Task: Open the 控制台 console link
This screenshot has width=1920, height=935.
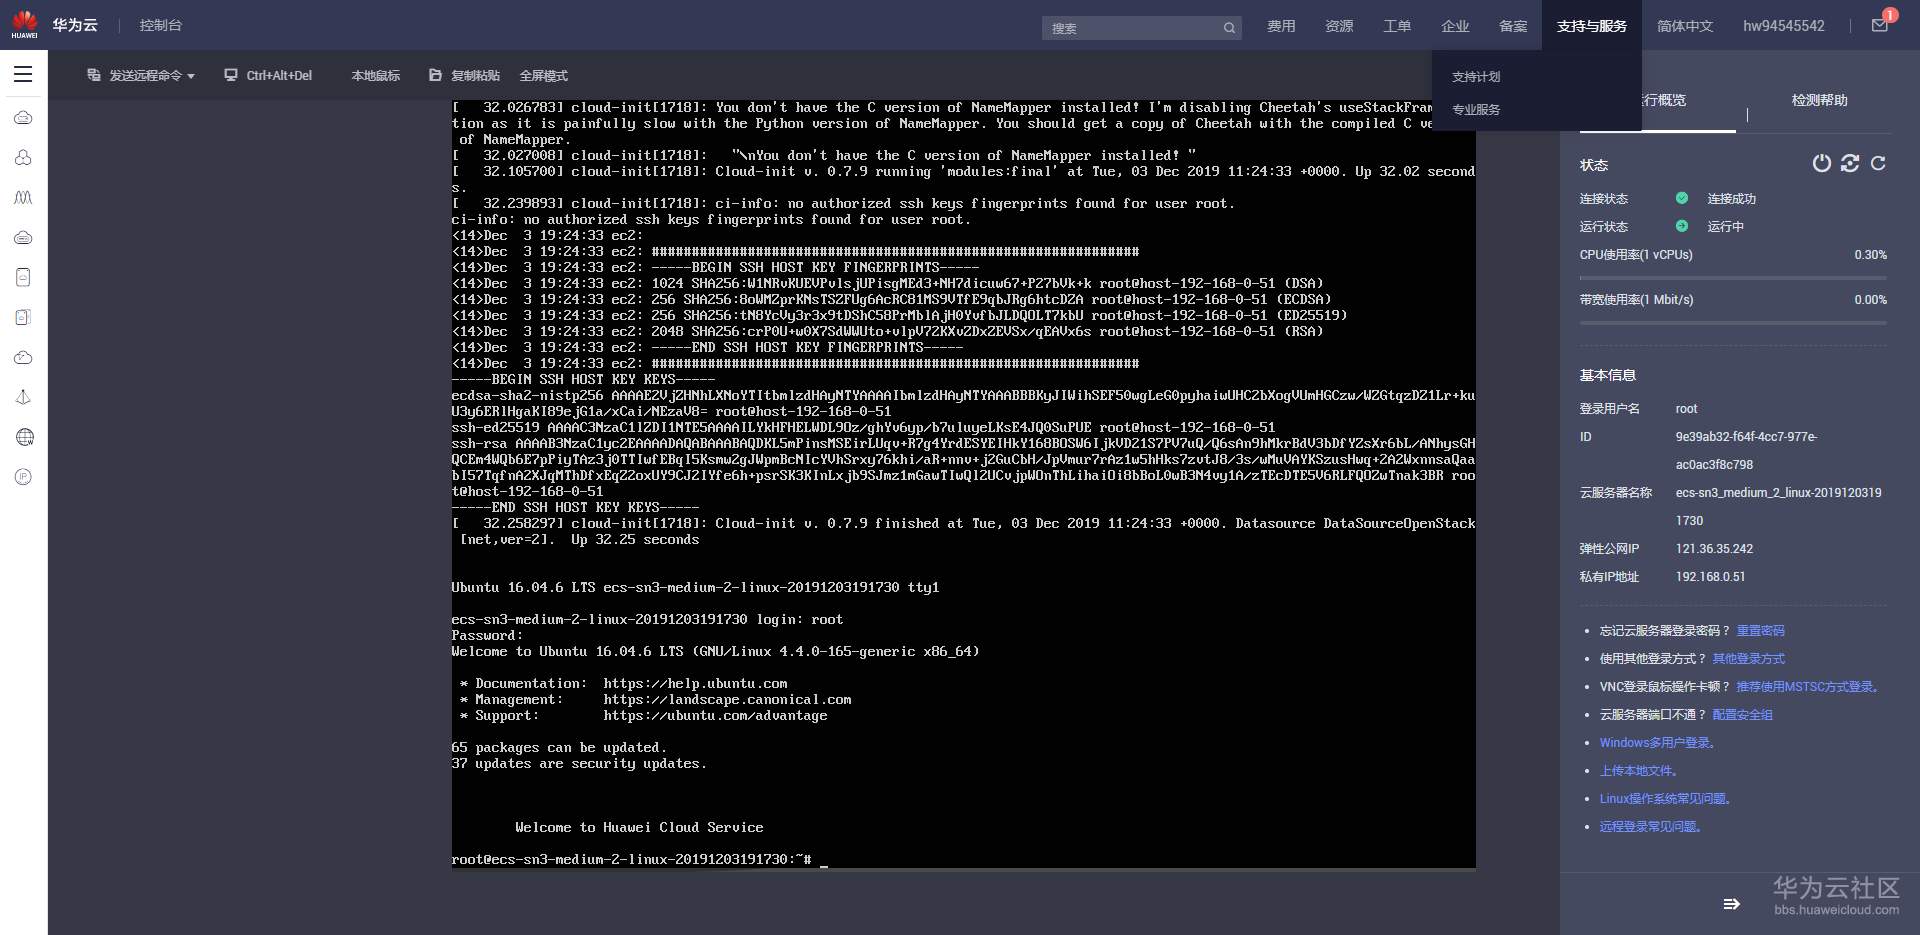Action: (x=161, y=25)
